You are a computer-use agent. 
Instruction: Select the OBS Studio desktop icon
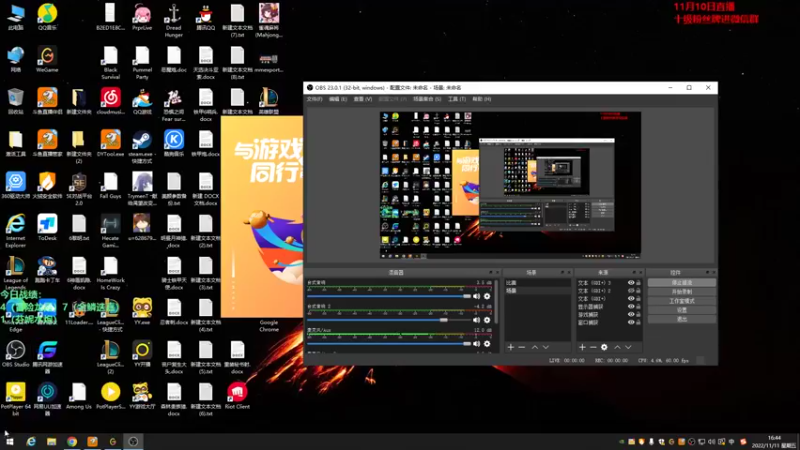[x=15, y=354]
